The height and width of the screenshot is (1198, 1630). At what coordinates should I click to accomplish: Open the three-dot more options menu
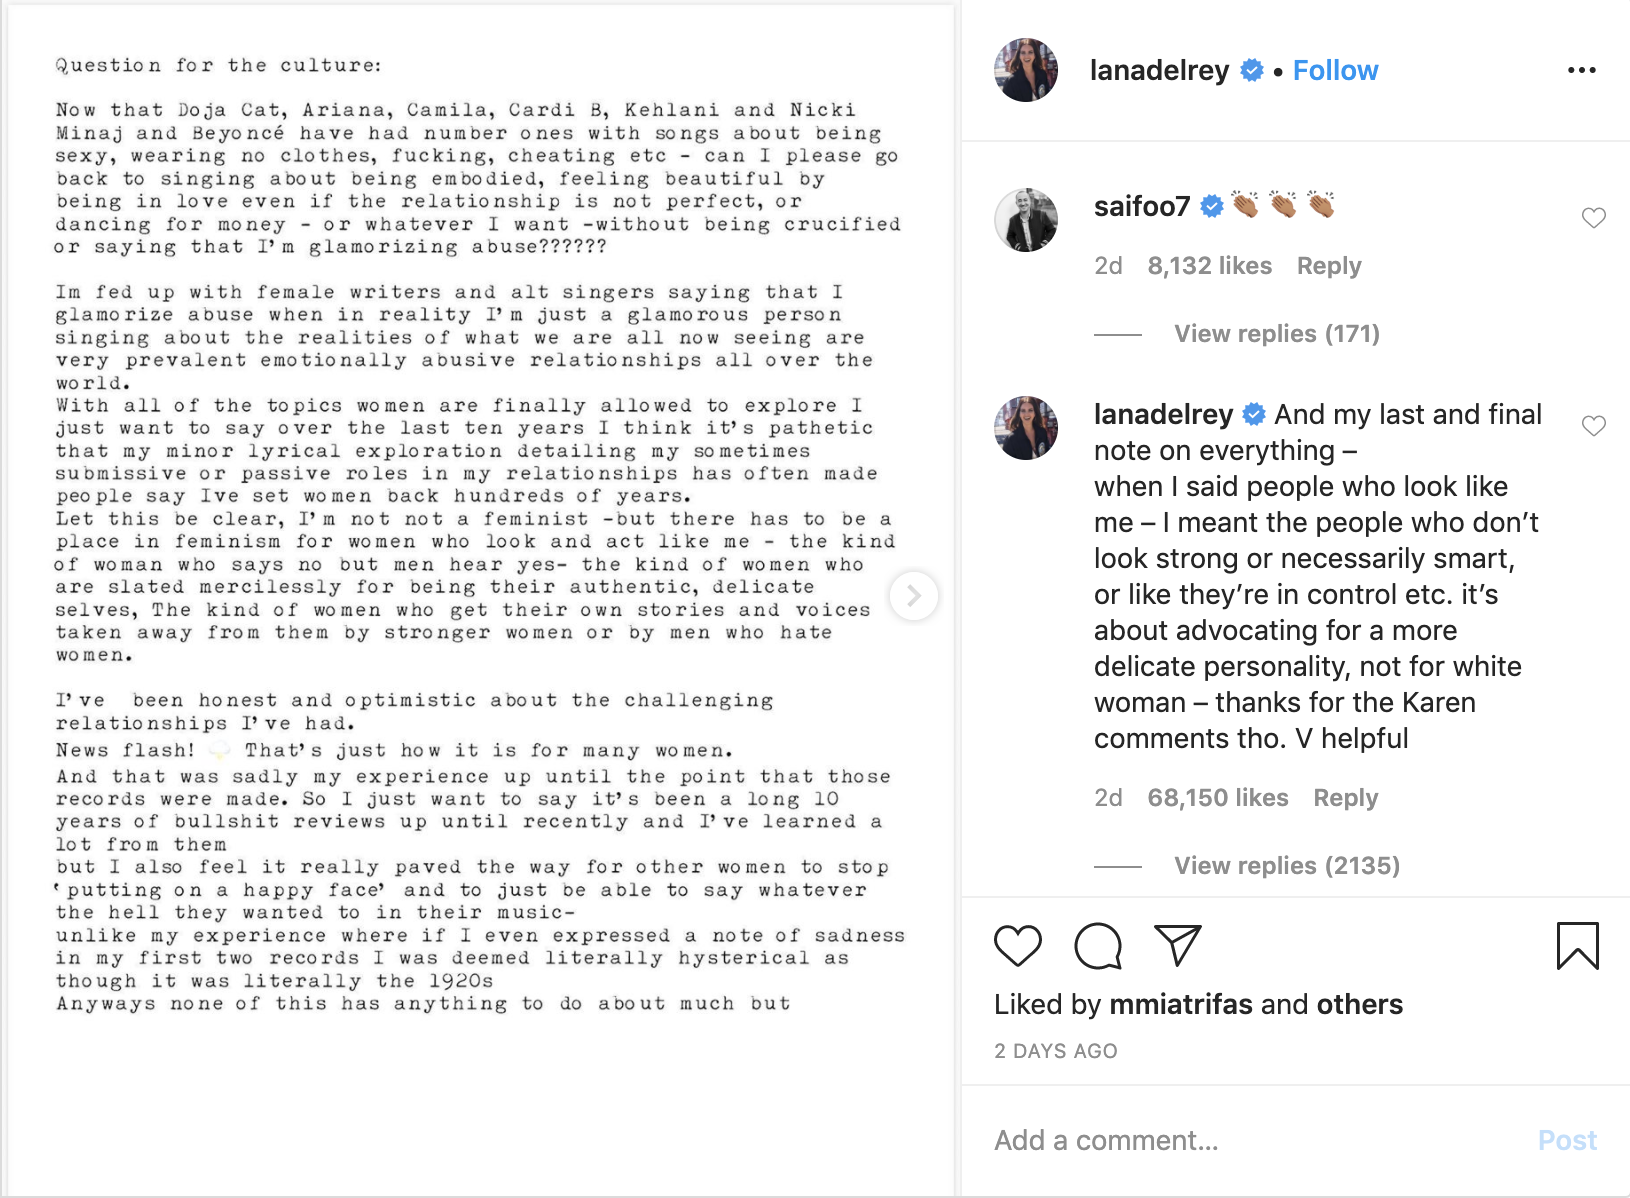1581,70
